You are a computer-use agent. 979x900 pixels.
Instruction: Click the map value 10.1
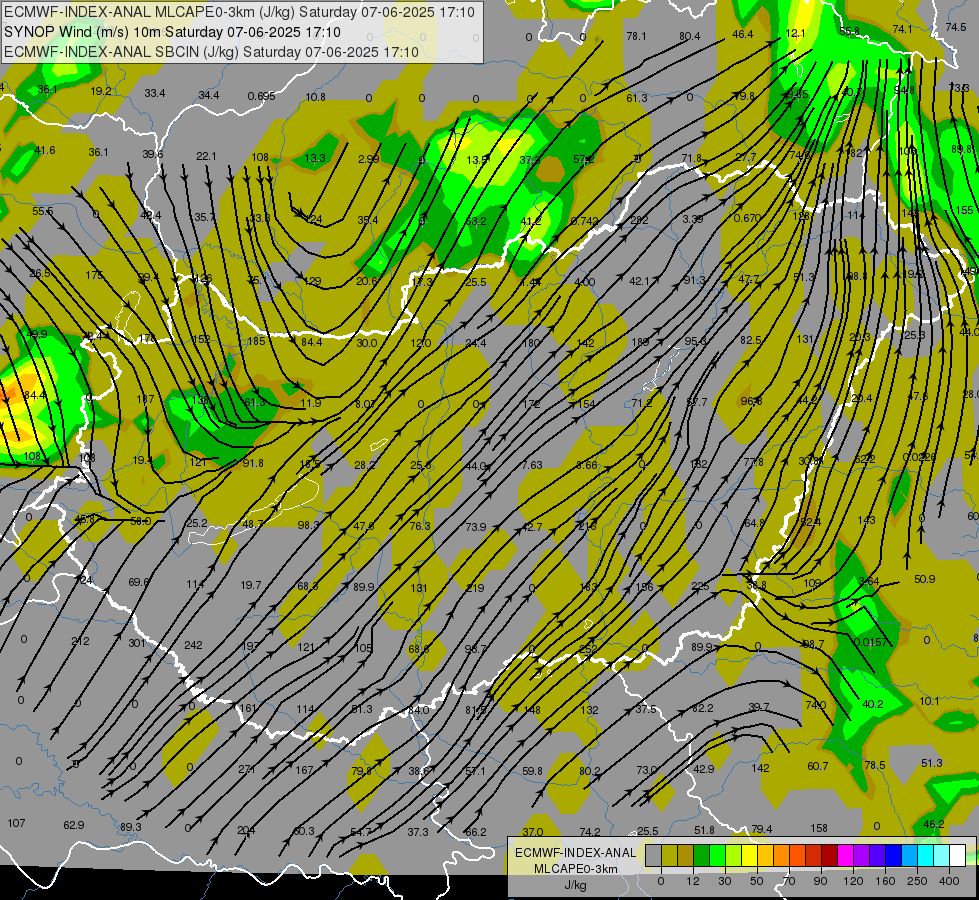[x=929, y=701]
